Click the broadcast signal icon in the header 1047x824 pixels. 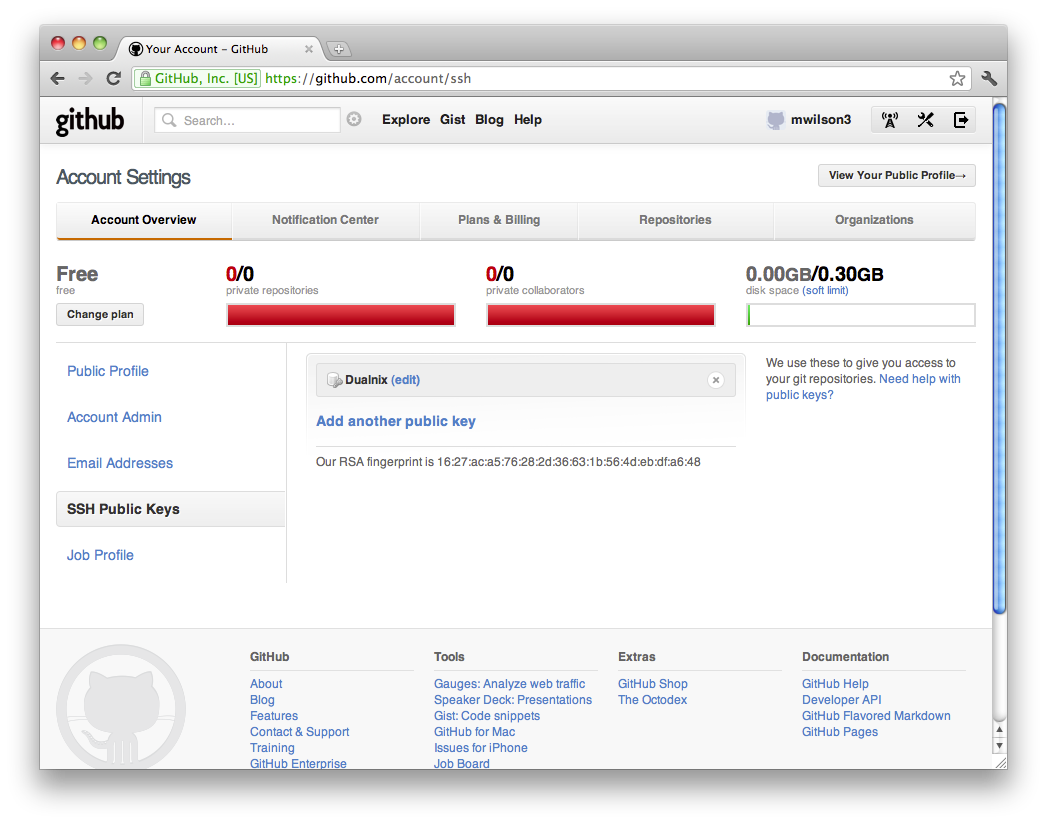[889, 119]
